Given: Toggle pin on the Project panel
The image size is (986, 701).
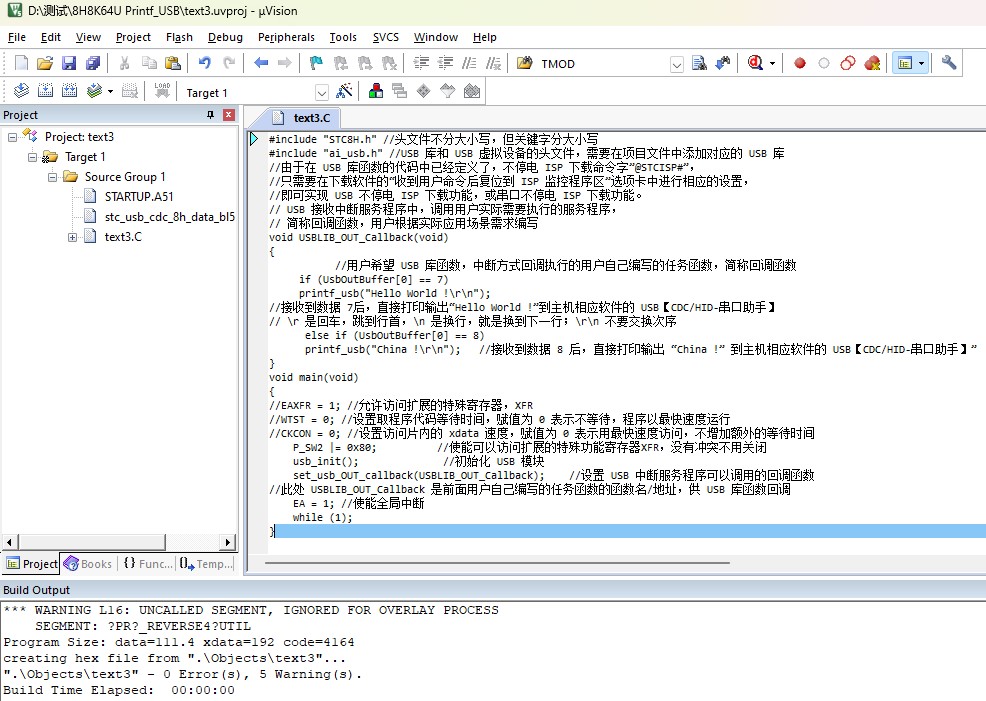Looking at the screenshot, I should [211, 115].
